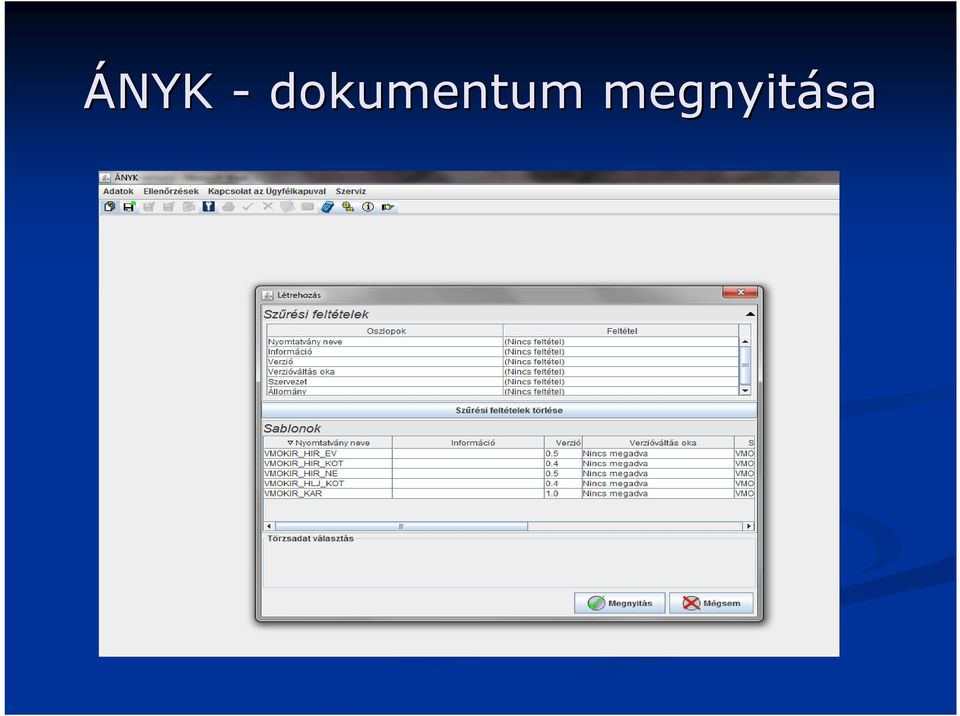
Task: Click the filter table vertical scrollbar thumb
Action: [745, 365]
